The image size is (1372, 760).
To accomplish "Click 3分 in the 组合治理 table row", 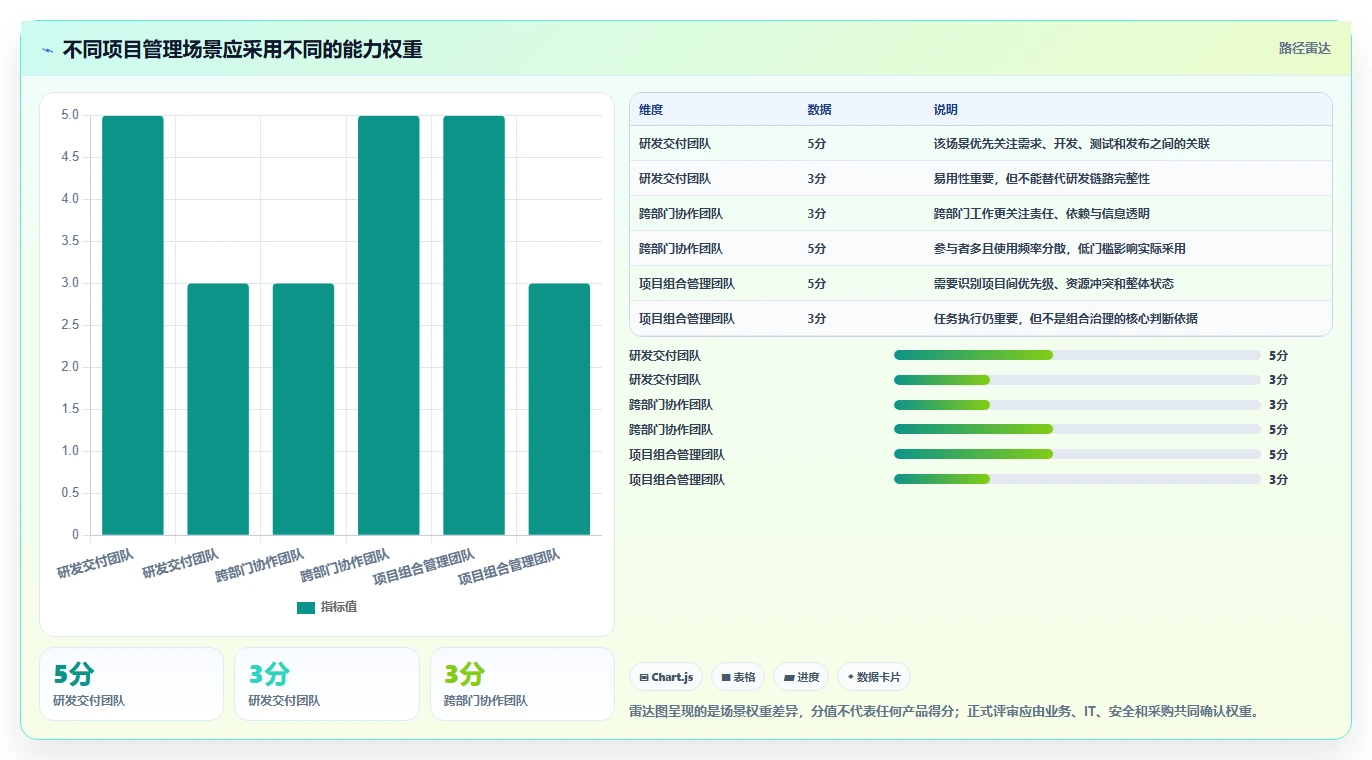I will coord(817,319).
